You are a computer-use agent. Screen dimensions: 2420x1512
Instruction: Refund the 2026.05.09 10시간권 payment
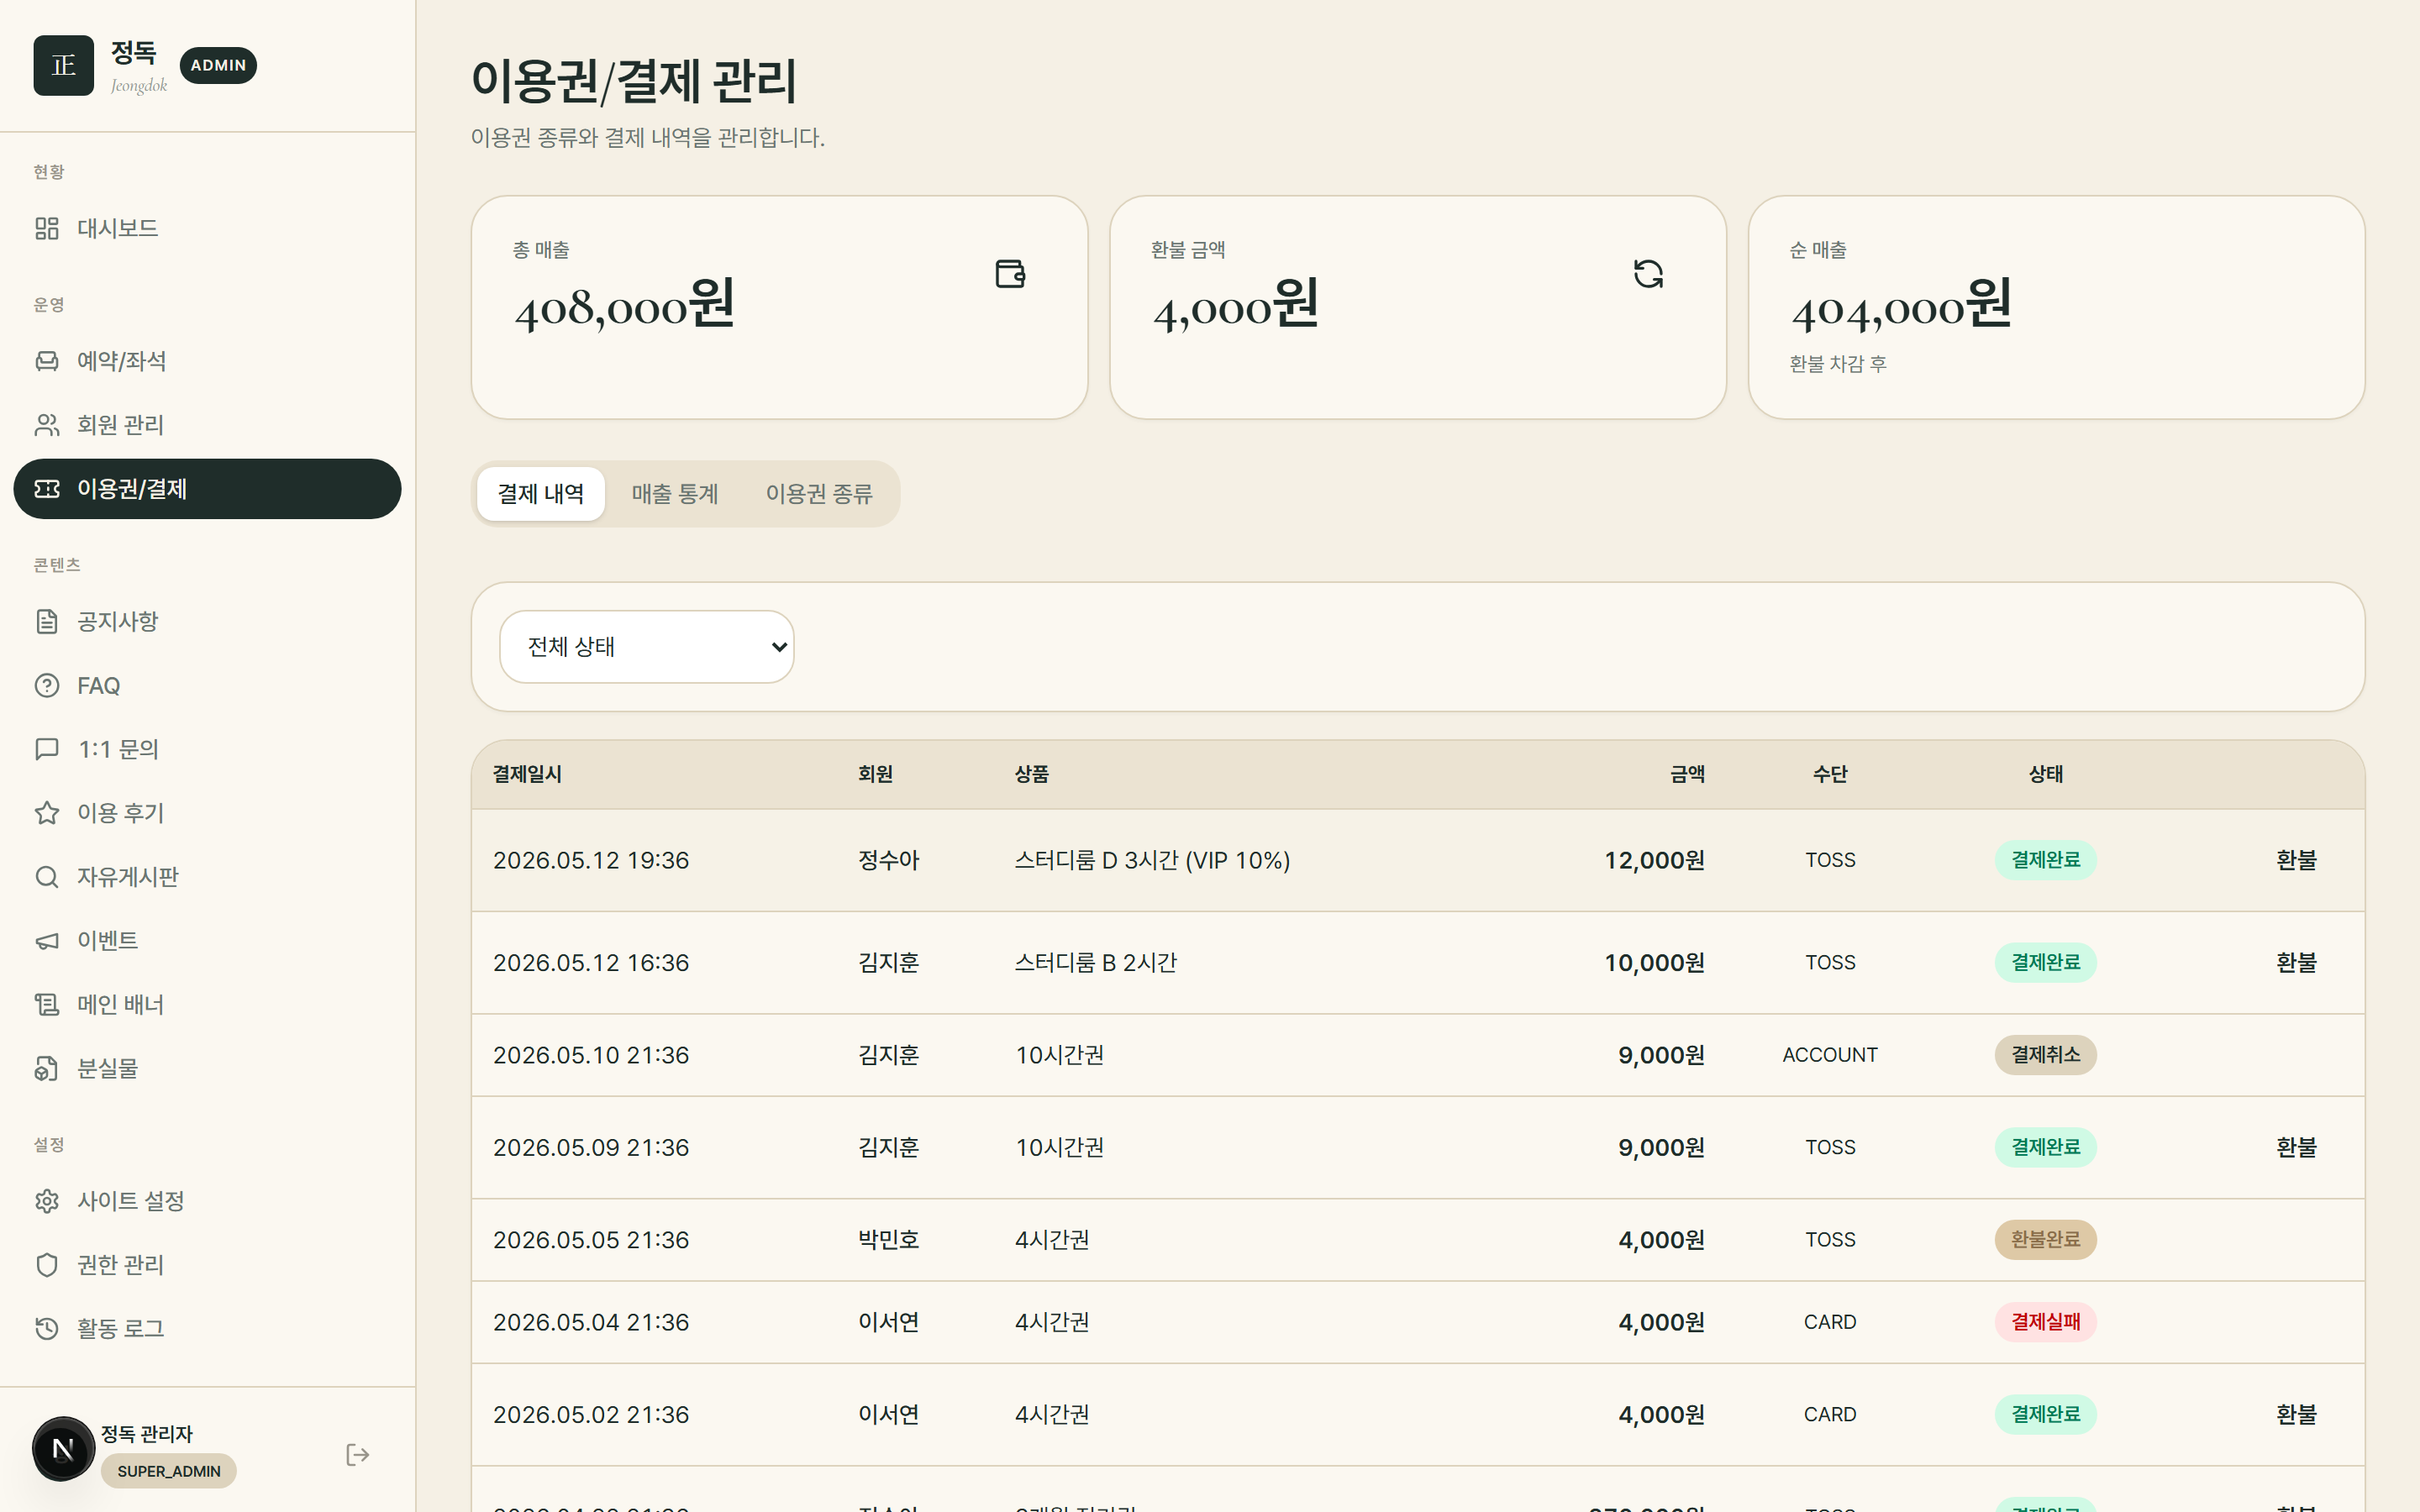[2296, 1147]
